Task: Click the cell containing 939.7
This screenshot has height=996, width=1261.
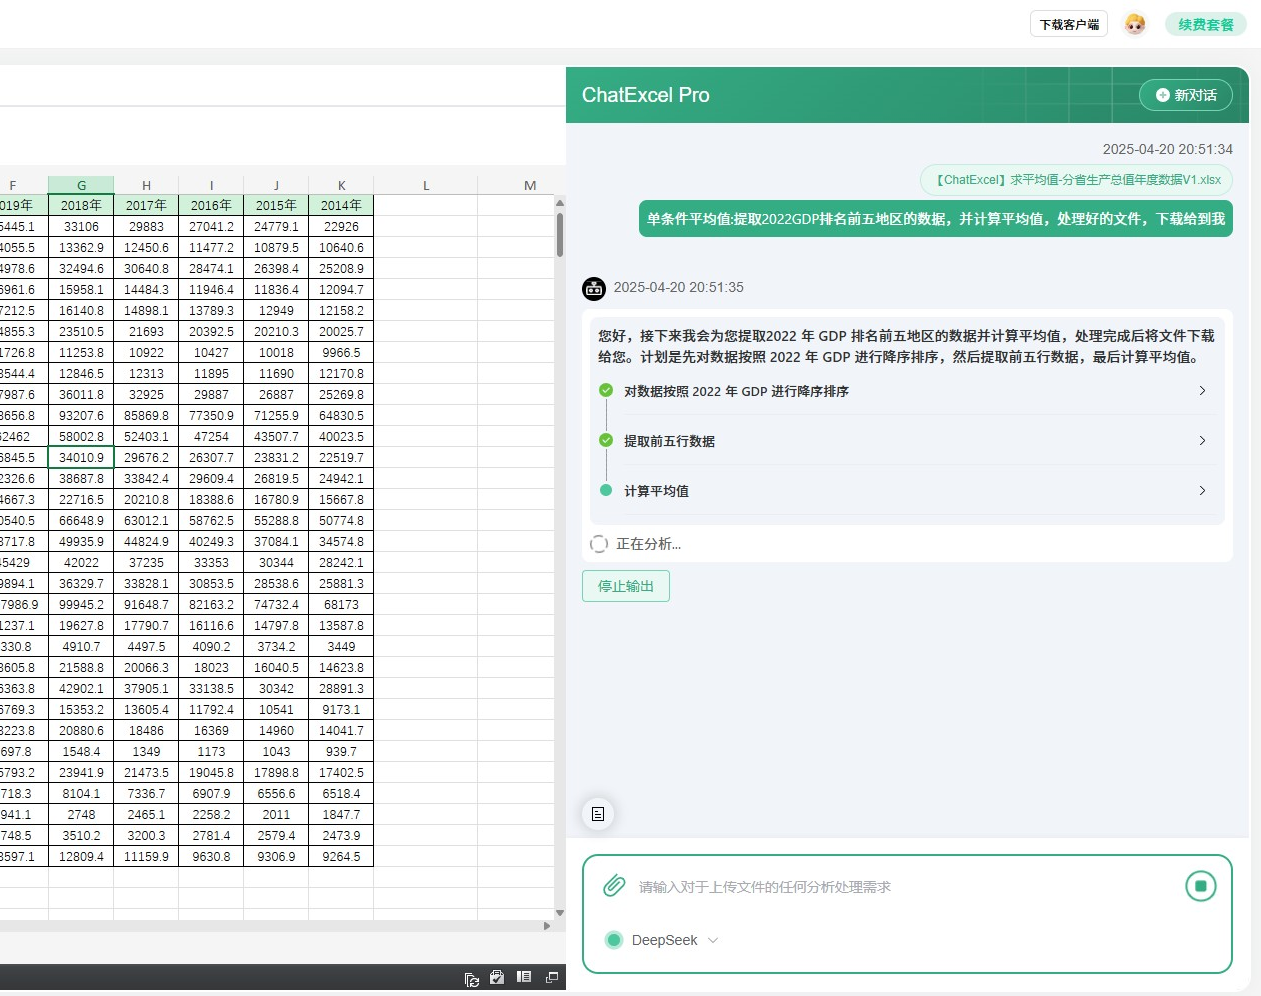Action: (x=341, y=752)
